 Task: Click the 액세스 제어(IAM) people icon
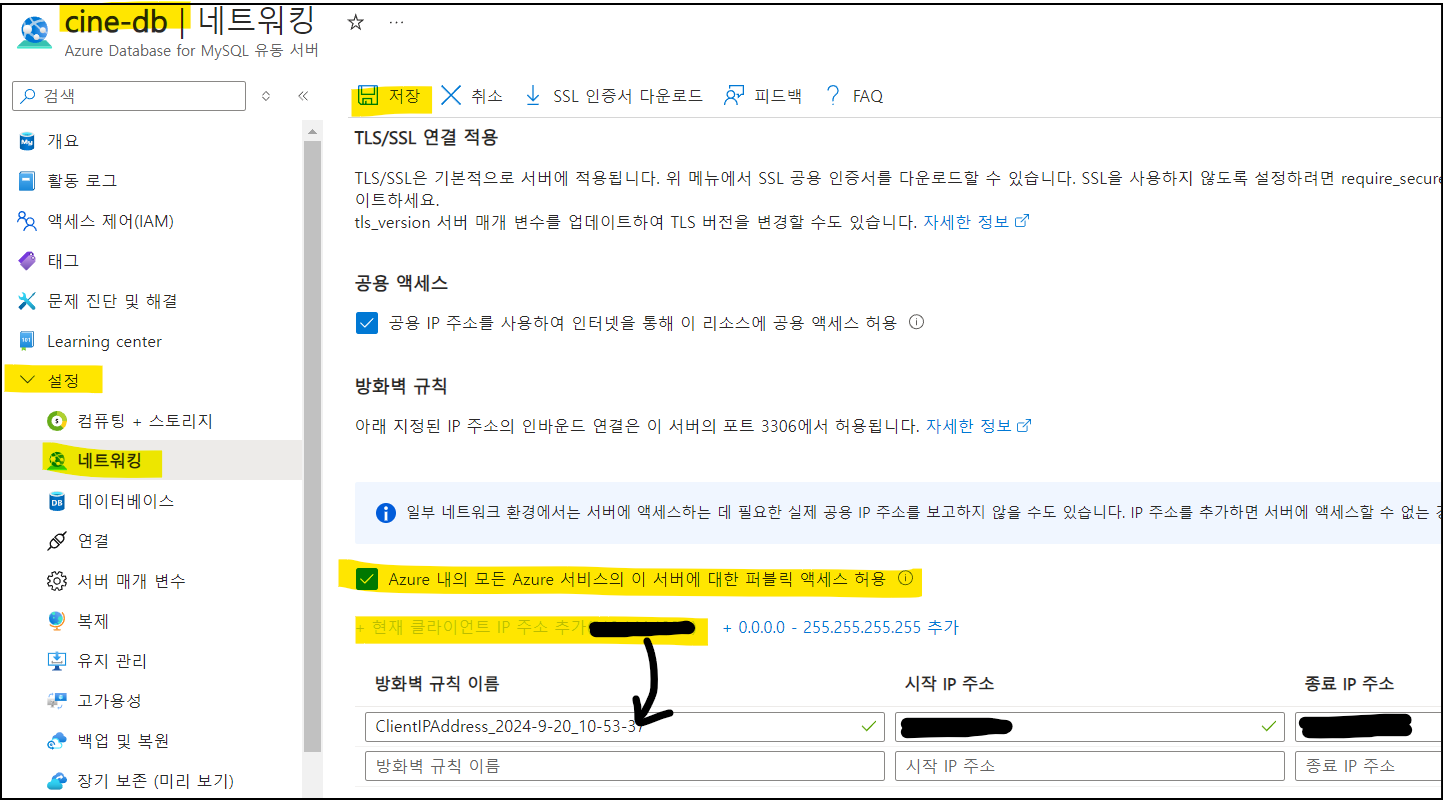pyautogui.click(x=27, y=221)
